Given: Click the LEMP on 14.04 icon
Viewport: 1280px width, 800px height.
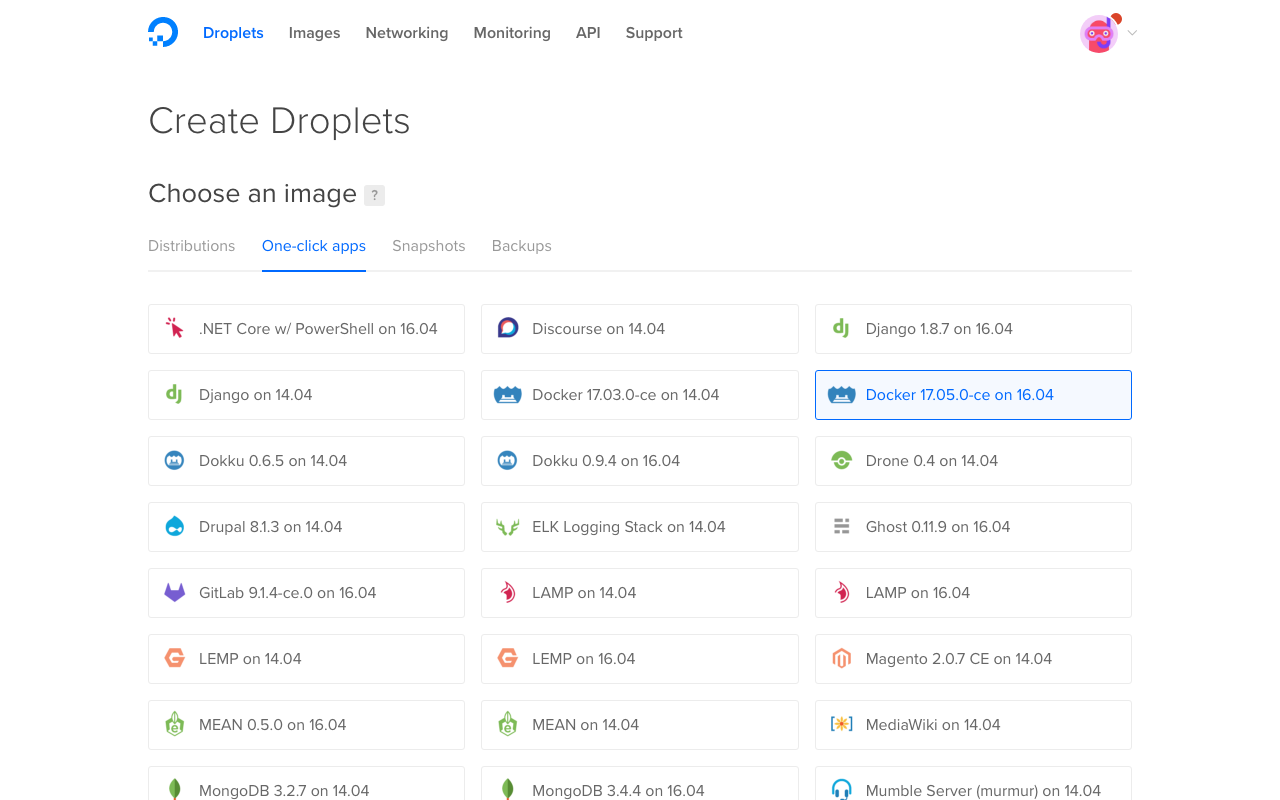Looking at the screenshot, I should click(x=175, y=658).
